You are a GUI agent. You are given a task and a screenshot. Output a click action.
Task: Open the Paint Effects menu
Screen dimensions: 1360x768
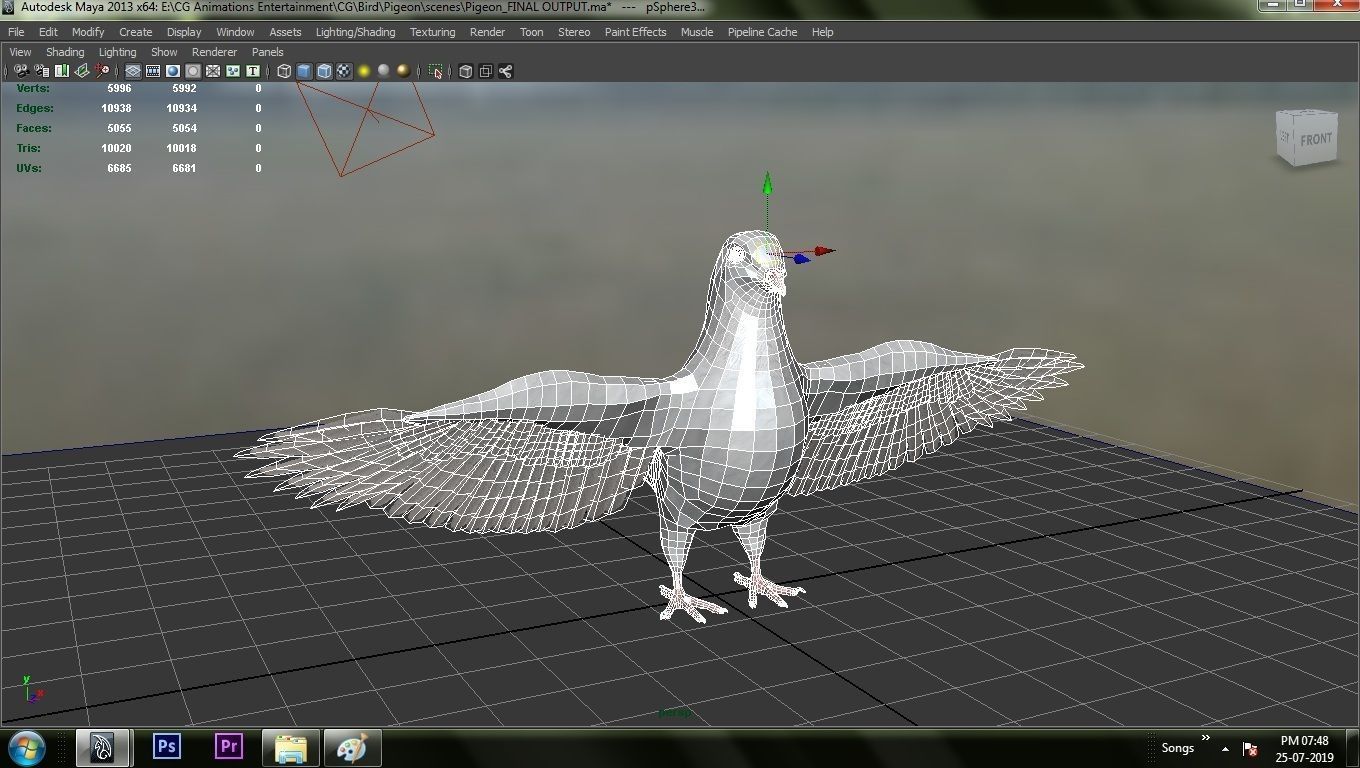click(635, 32)
